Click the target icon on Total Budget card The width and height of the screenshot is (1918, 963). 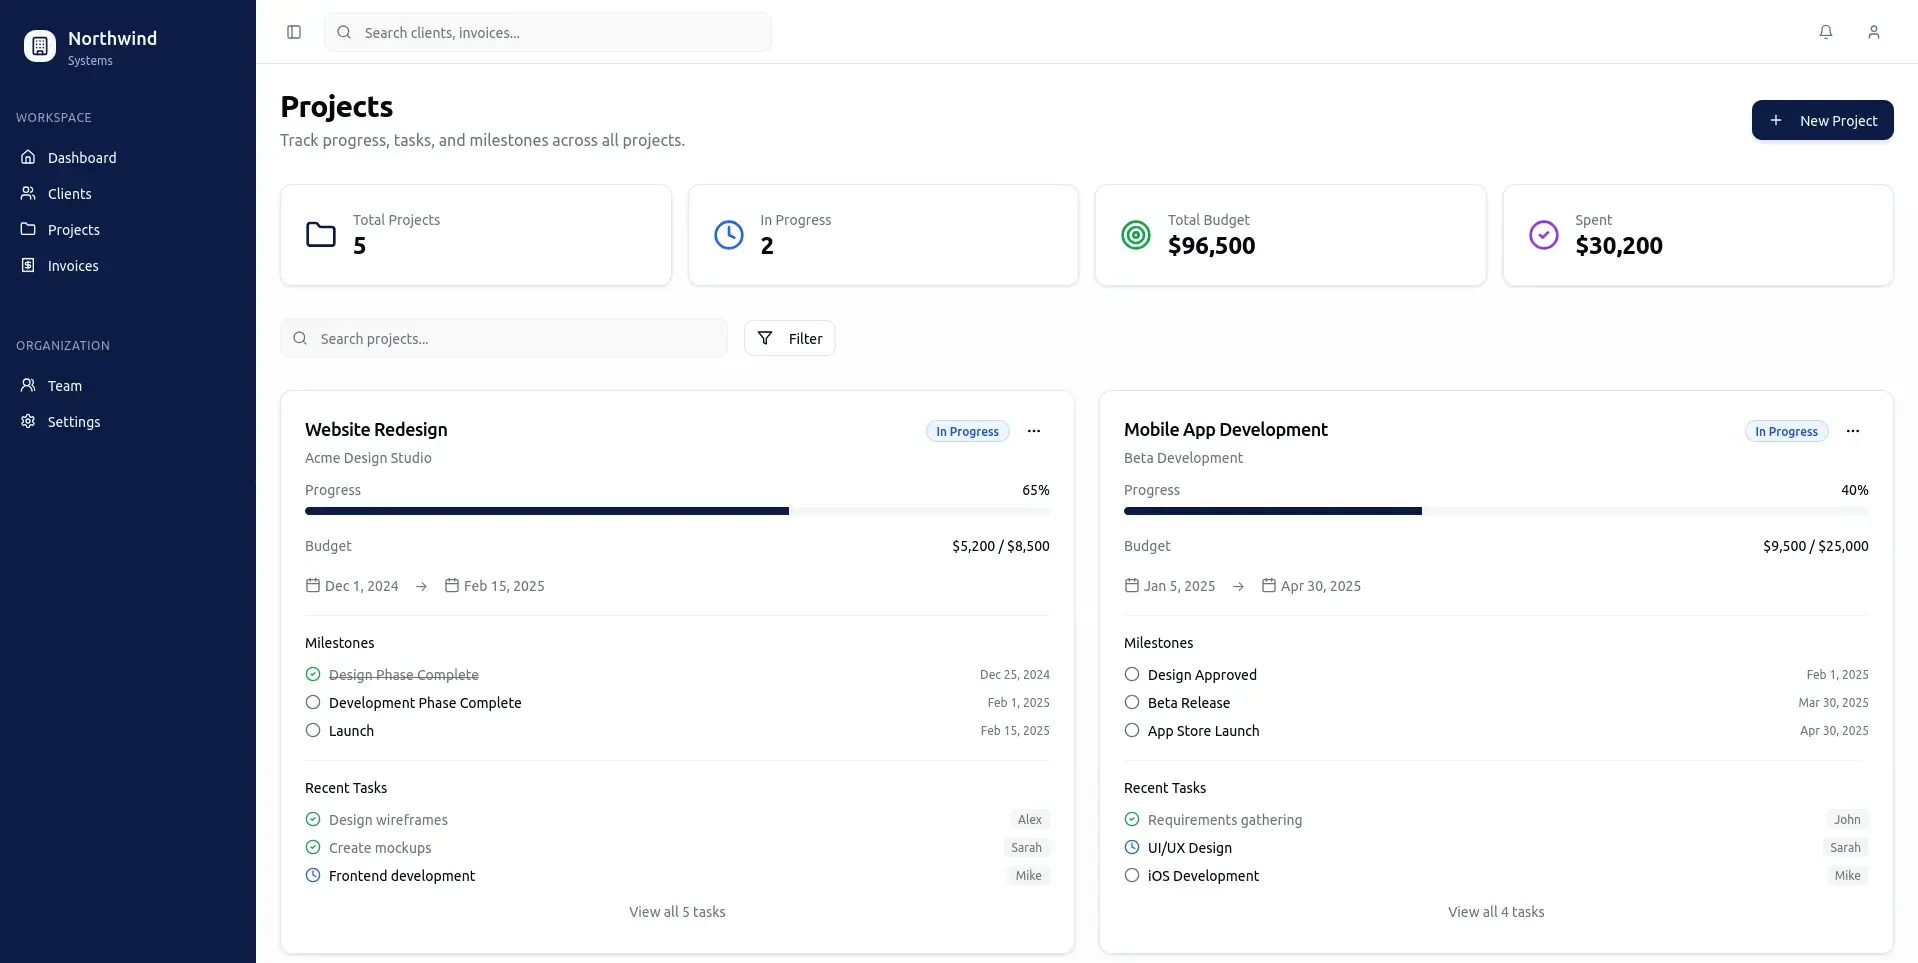point(1135,234)
